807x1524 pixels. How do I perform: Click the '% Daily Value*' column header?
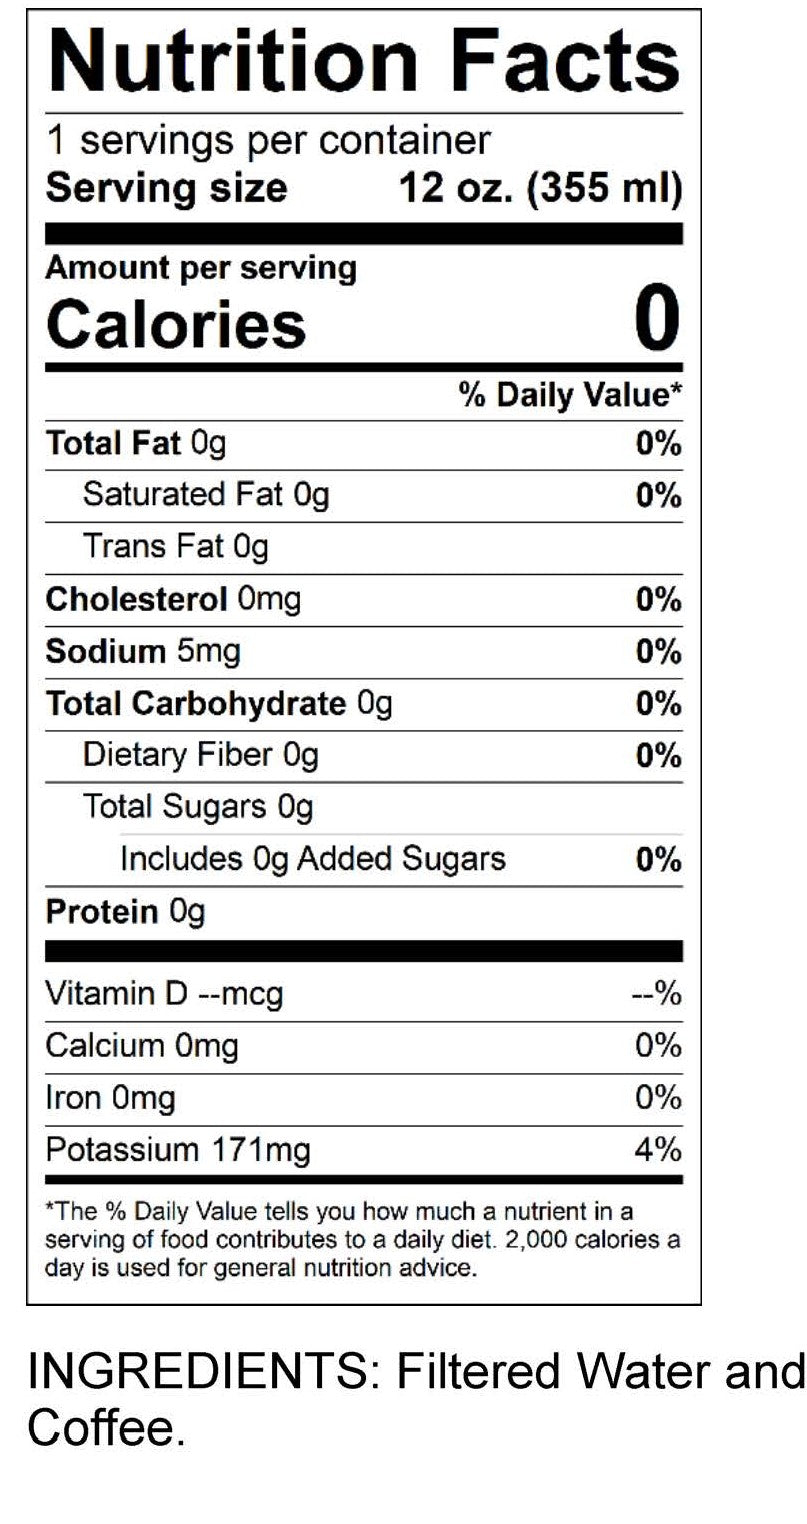tap(570, 395)
